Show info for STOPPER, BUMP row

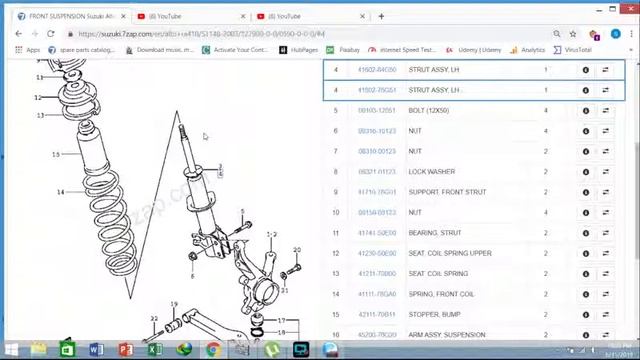pyautogui.click(x=586, y=315)
